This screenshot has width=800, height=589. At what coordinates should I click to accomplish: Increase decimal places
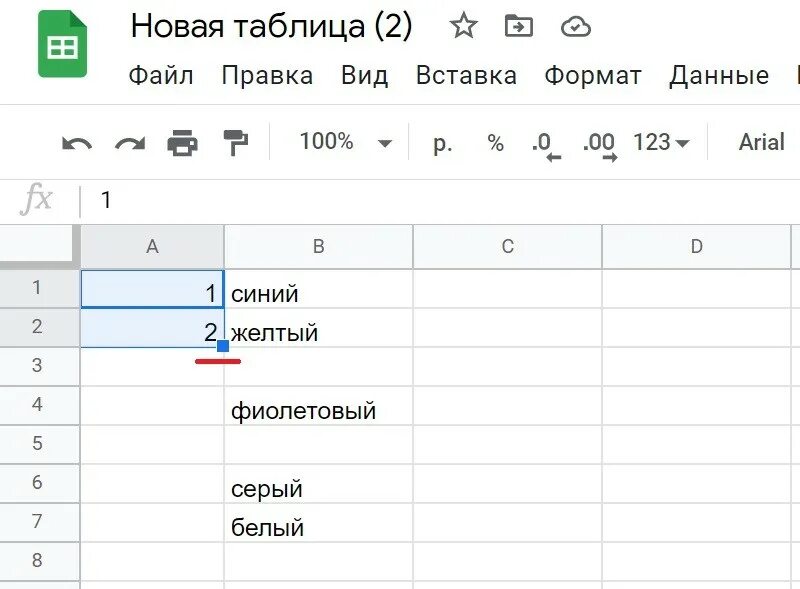(599, 144)
